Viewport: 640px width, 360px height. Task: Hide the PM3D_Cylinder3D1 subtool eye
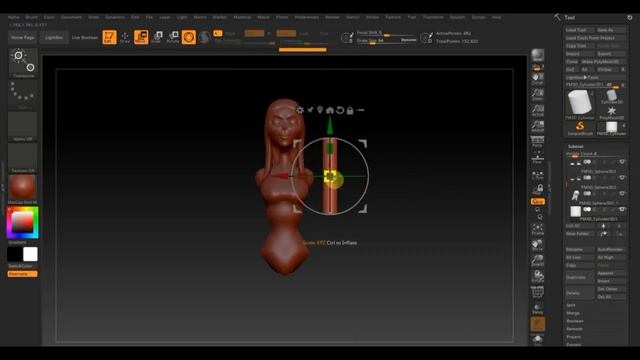622,209
